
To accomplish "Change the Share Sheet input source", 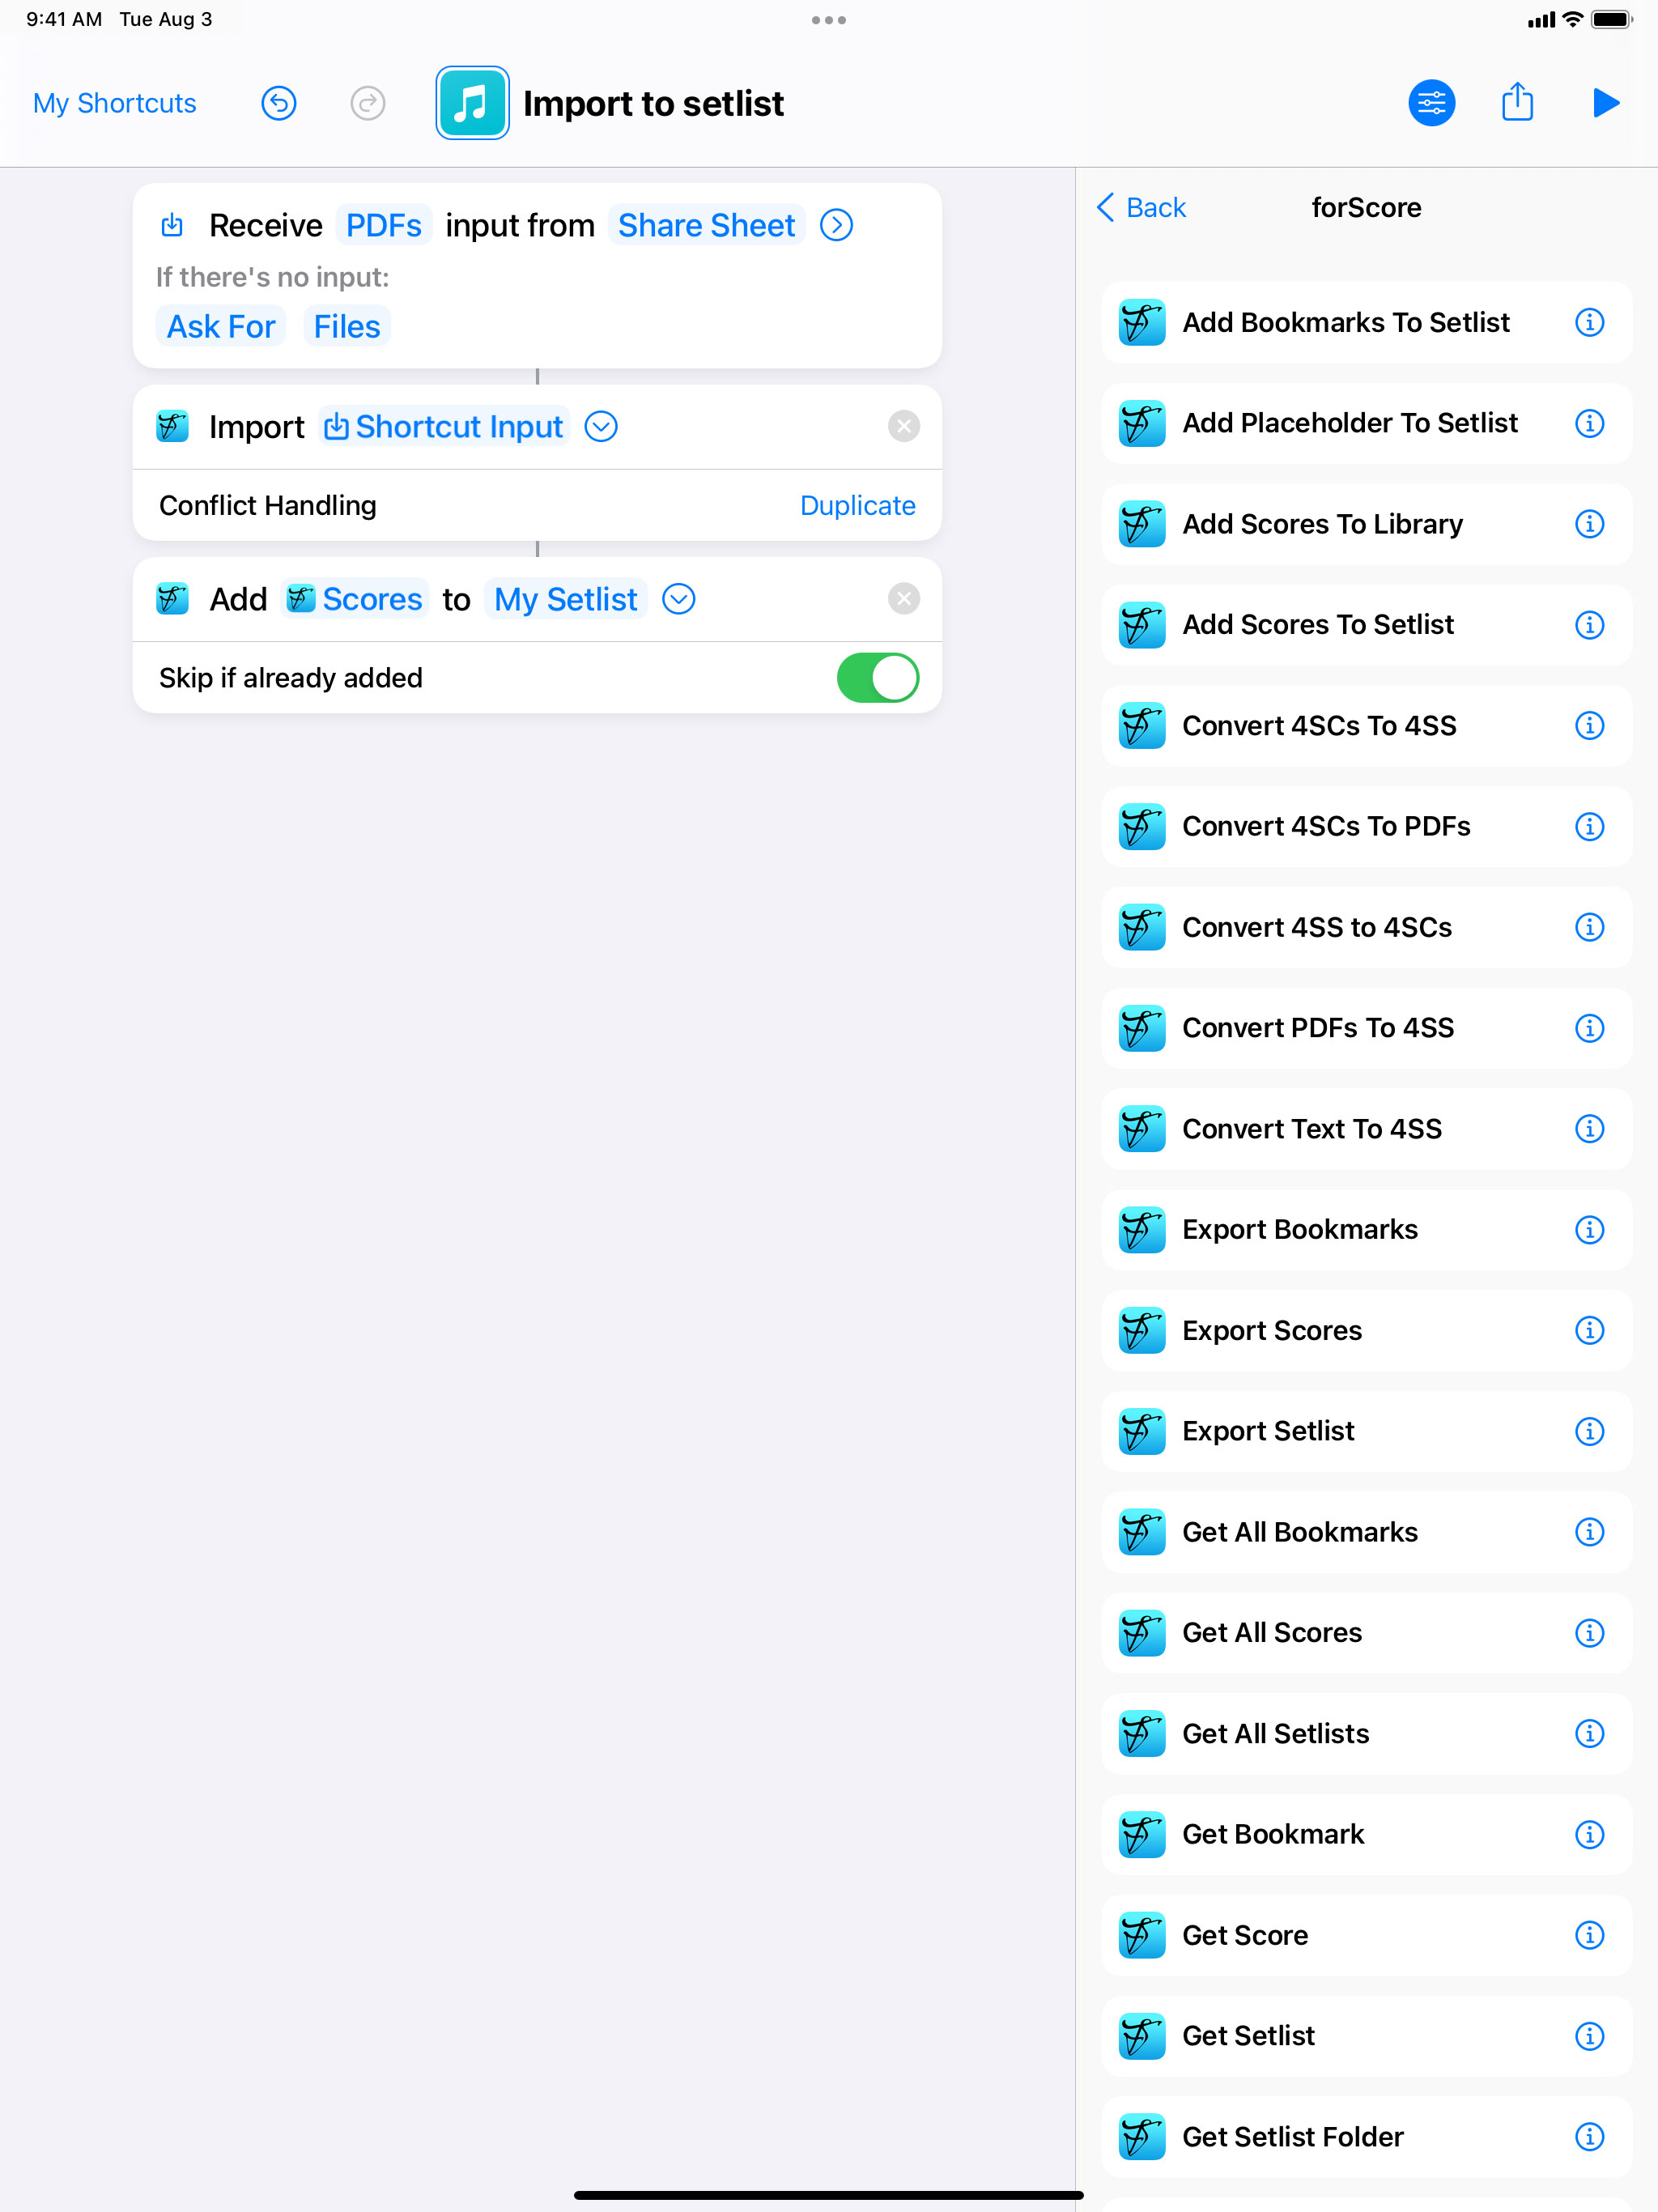I will pyautogui.click(x=706, y=225).
